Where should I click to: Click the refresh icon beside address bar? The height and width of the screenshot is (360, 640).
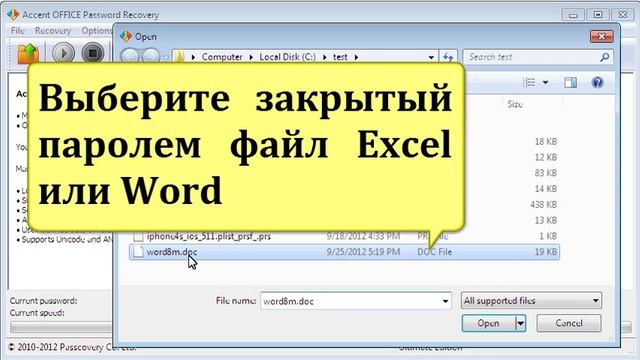click(x=448, y=57)
